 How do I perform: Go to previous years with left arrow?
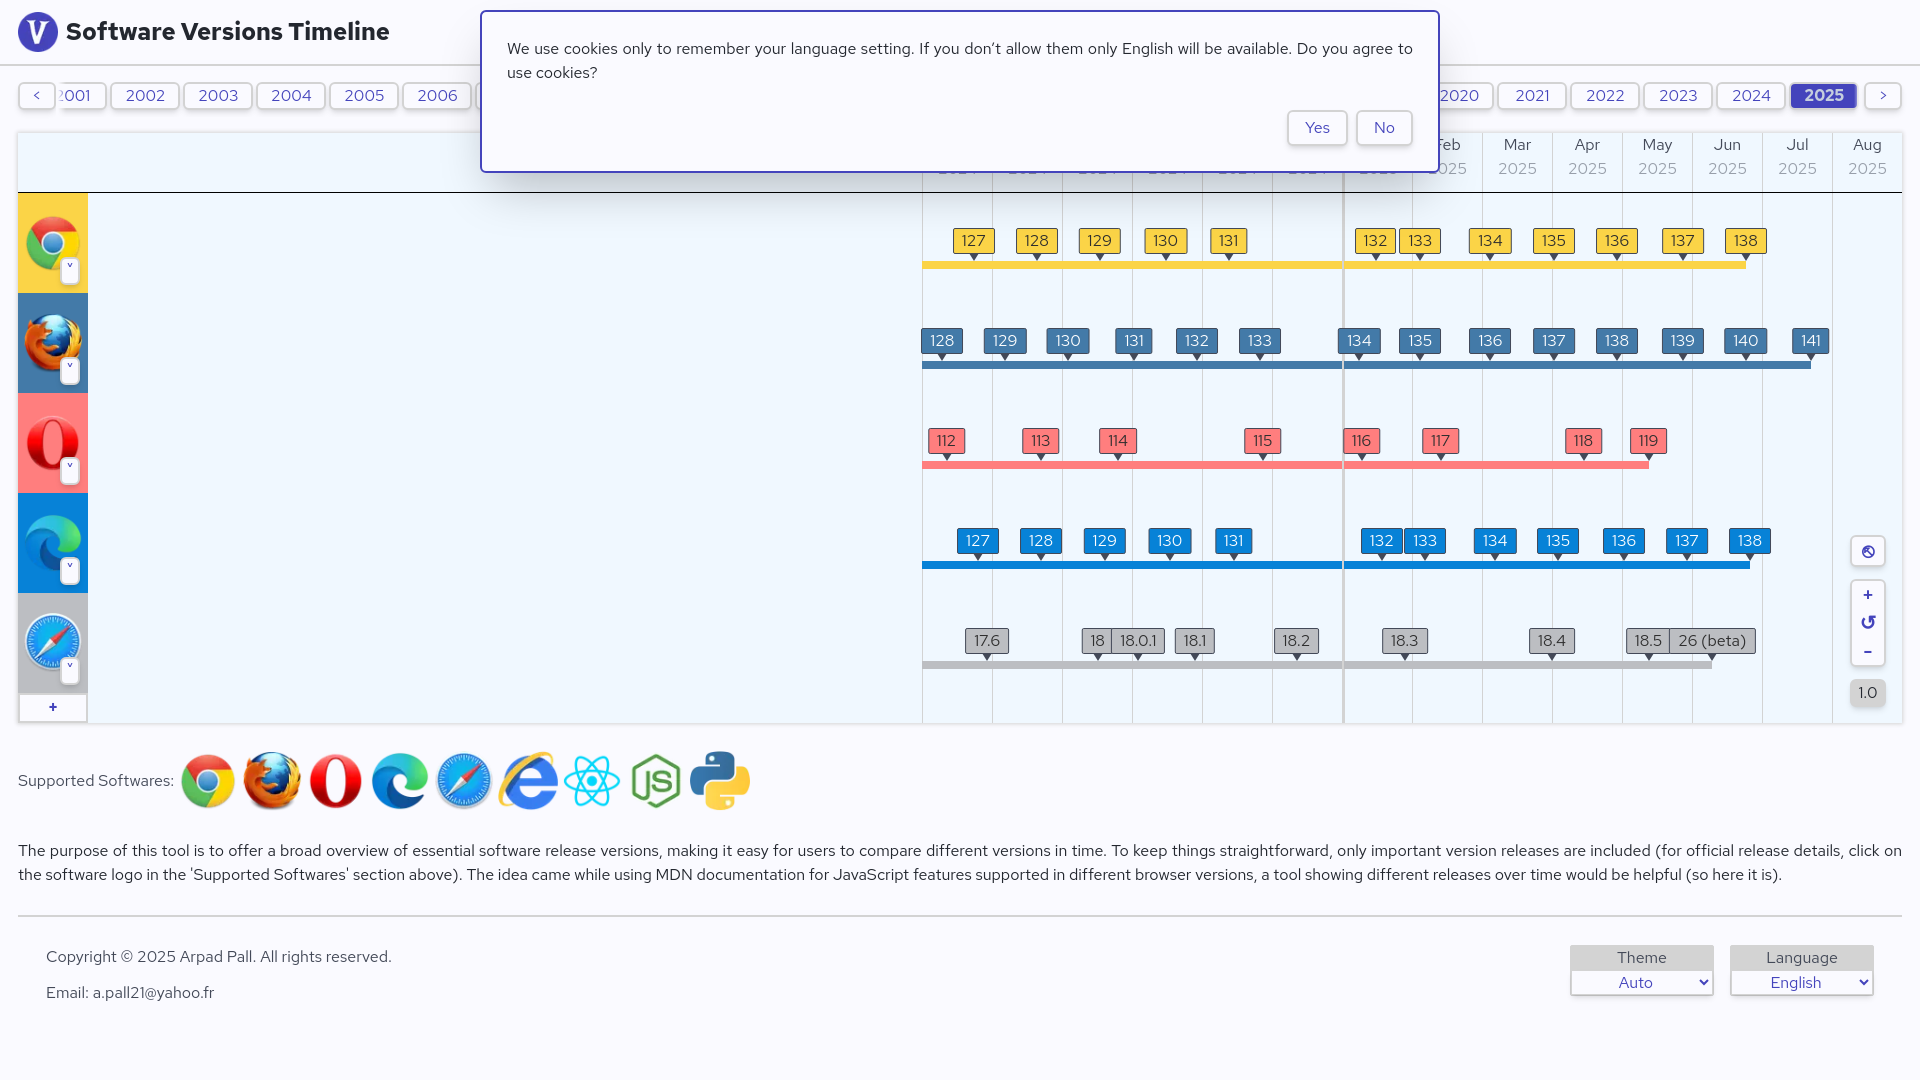click(x=37, y=96)
